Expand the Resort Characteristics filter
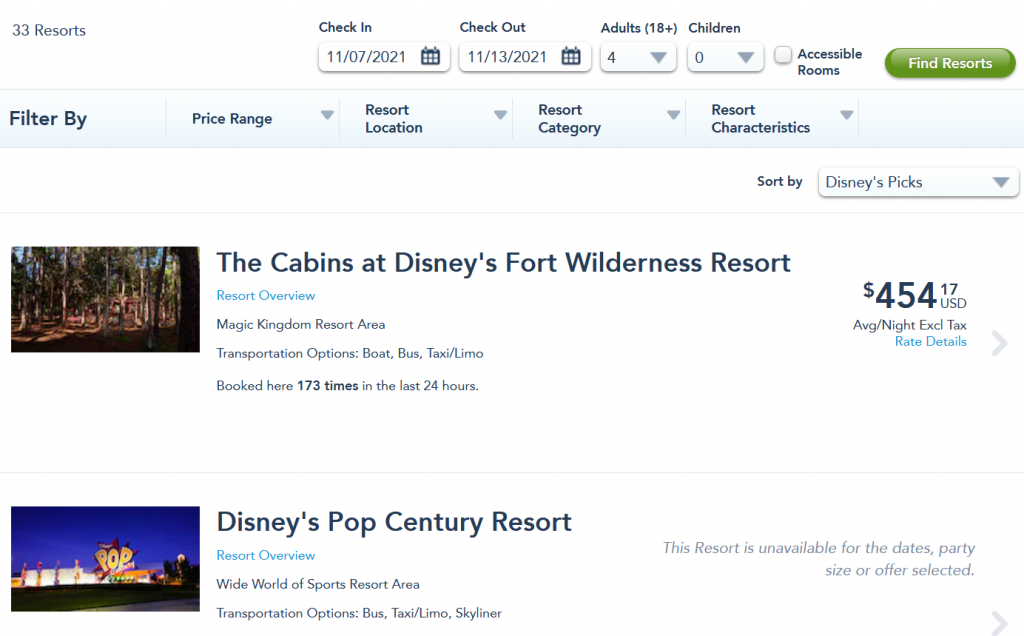Viewport: 1024px width, 636px height. click(772, 118)
